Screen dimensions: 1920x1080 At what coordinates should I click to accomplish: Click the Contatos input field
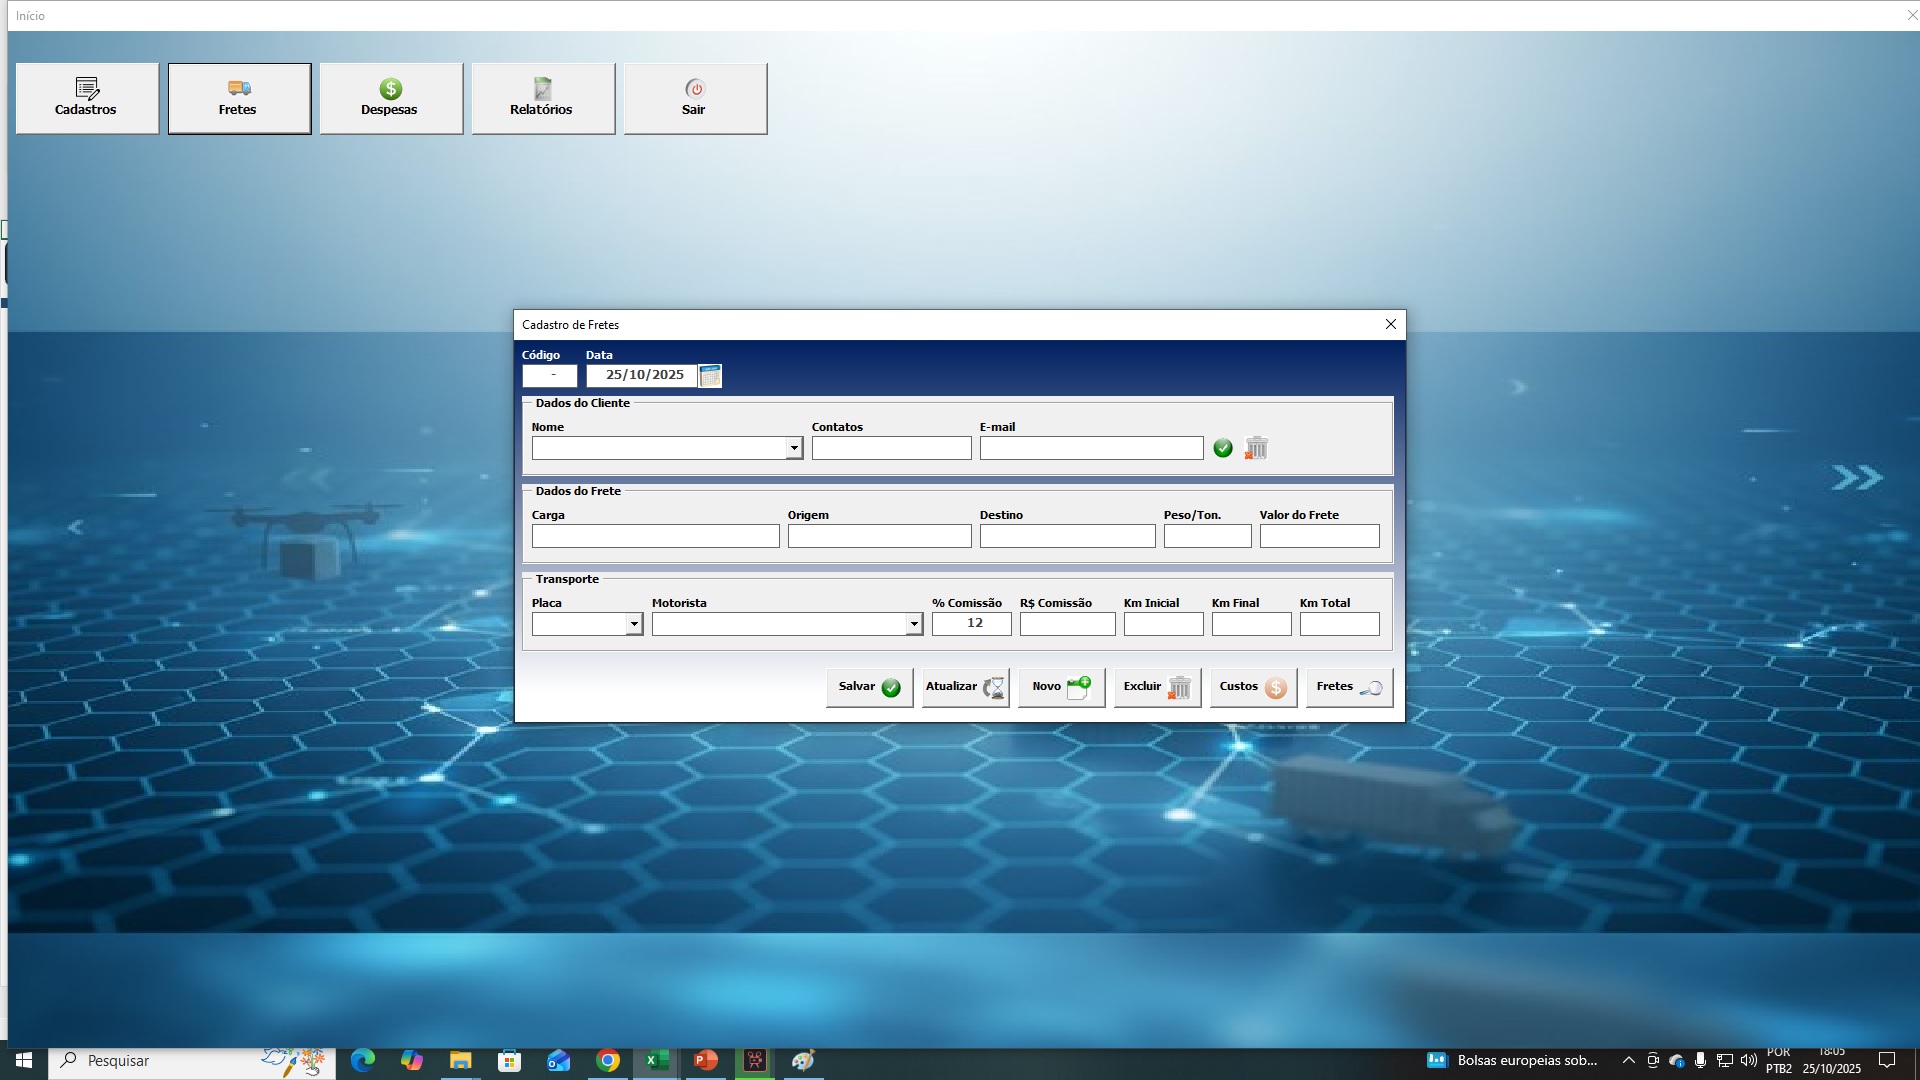pyautogui.click(x=891, y=448)
